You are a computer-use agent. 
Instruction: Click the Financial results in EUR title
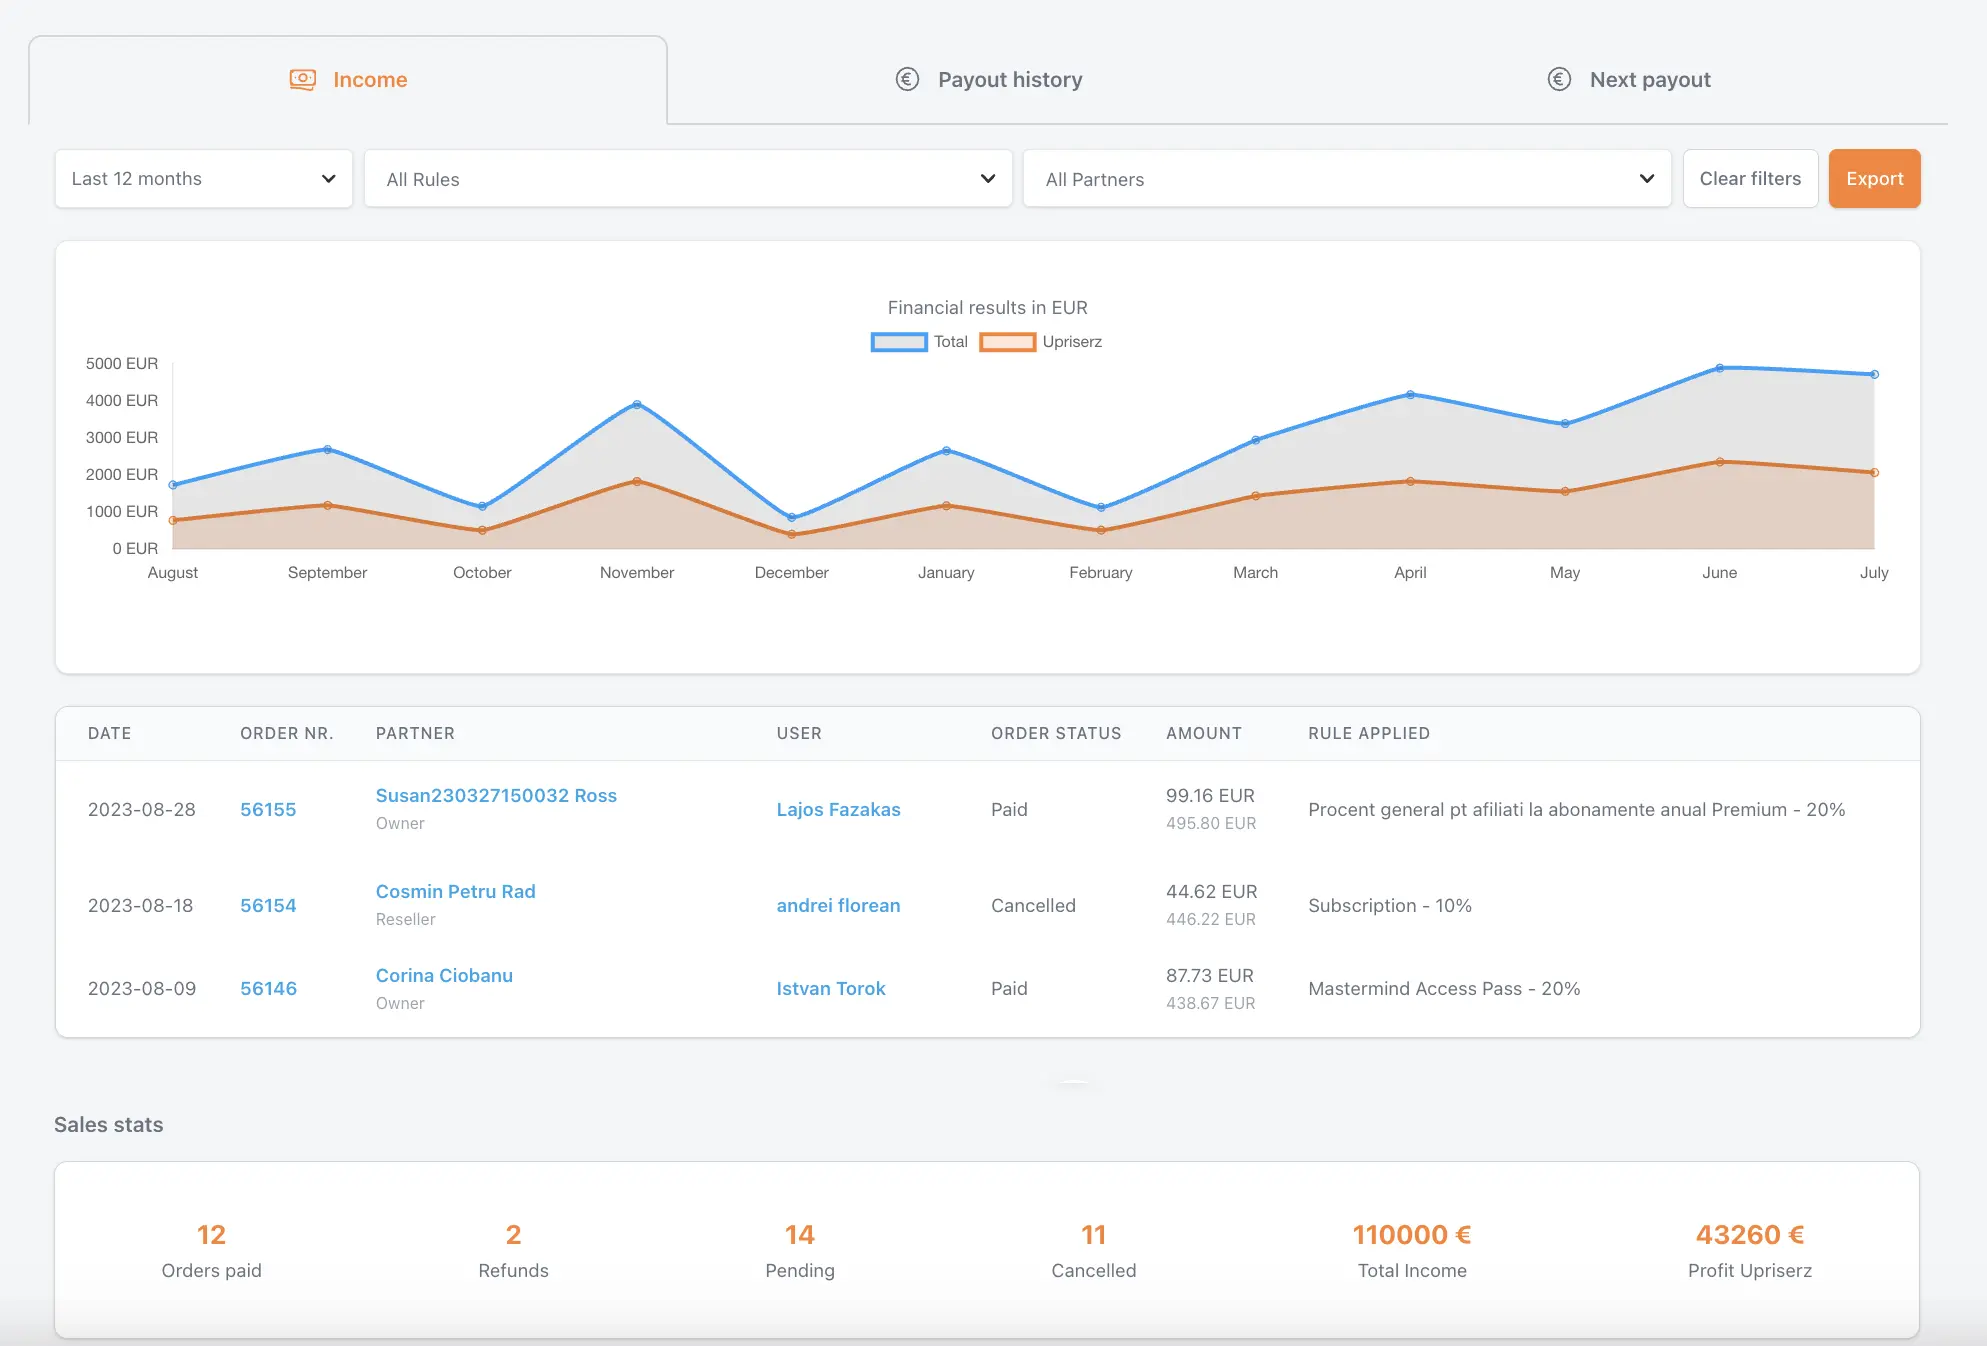click(987, 308)
